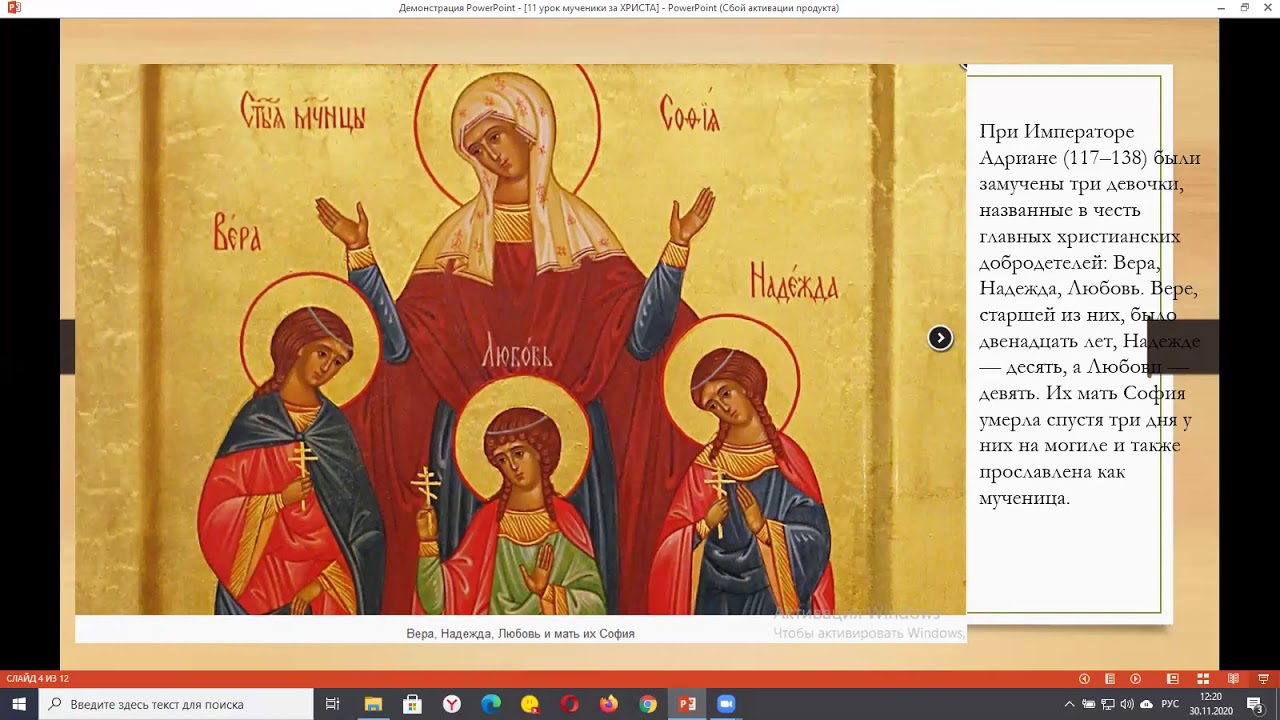Click the icon caption below the picture
This screenshot has height=720, width=1280.
520,634
